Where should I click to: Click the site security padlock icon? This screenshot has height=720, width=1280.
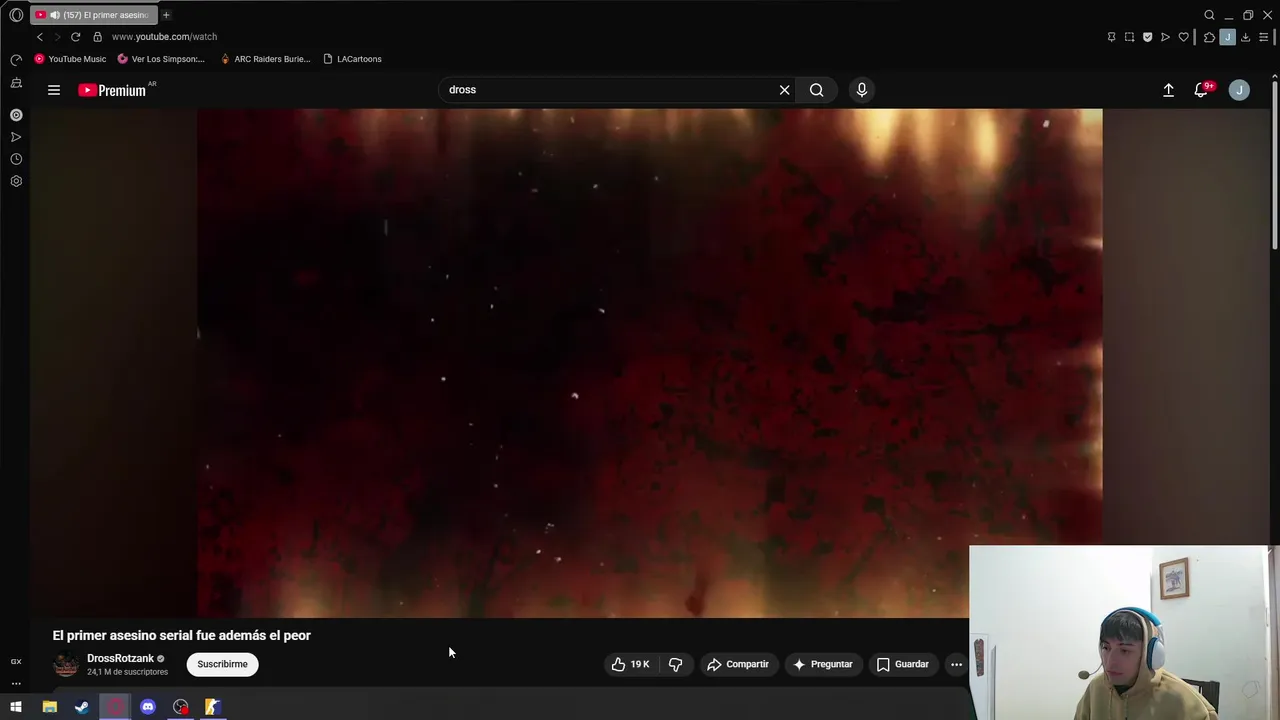[97, 37]
